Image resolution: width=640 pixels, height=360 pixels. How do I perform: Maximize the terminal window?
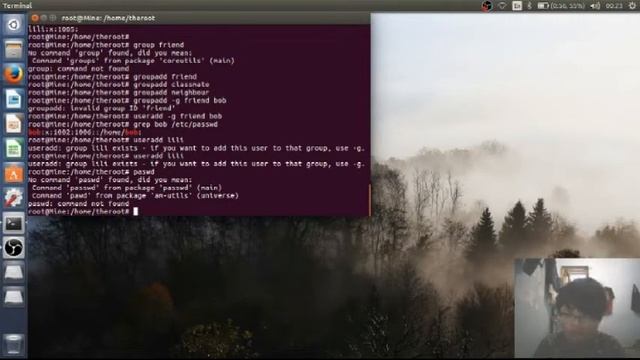(x=53, y=18)
